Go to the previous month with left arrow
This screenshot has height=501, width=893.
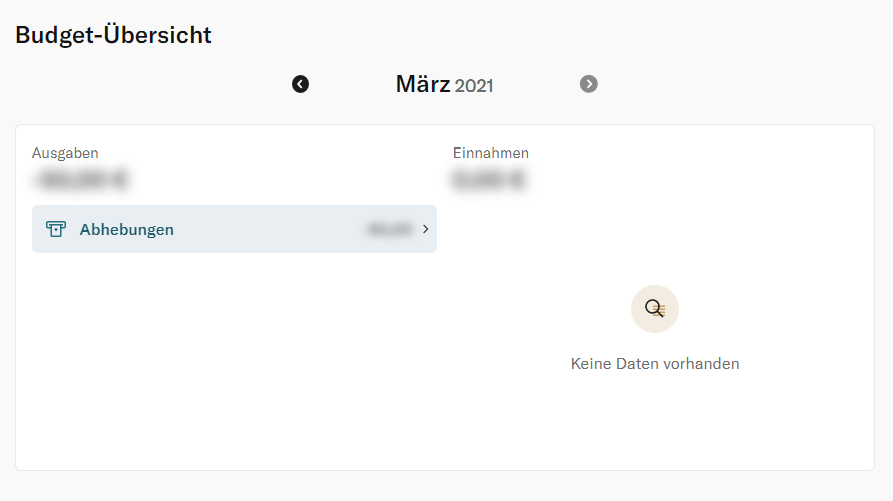pos(300,84)
